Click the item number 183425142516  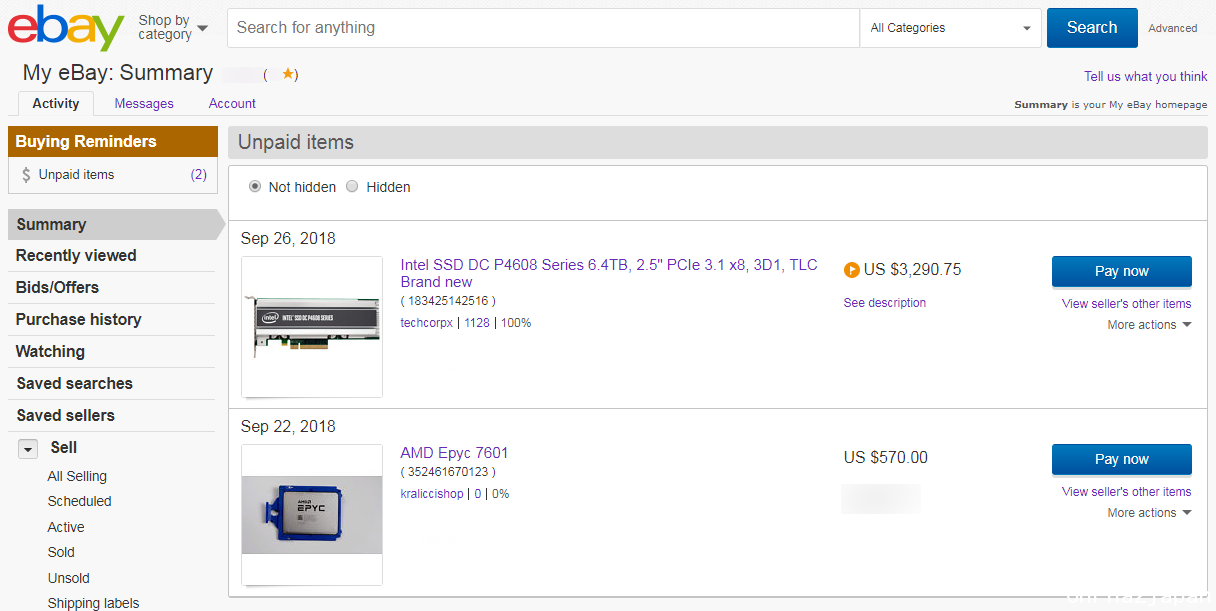click(x=448, y=301)
